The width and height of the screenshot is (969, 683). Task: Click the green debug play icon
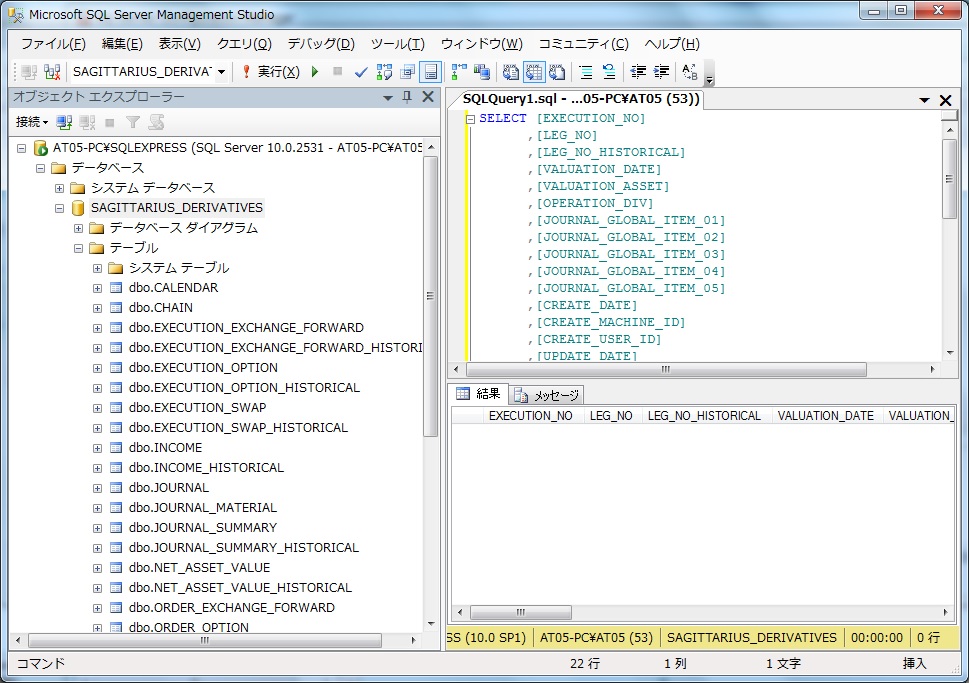coord(315,72)
